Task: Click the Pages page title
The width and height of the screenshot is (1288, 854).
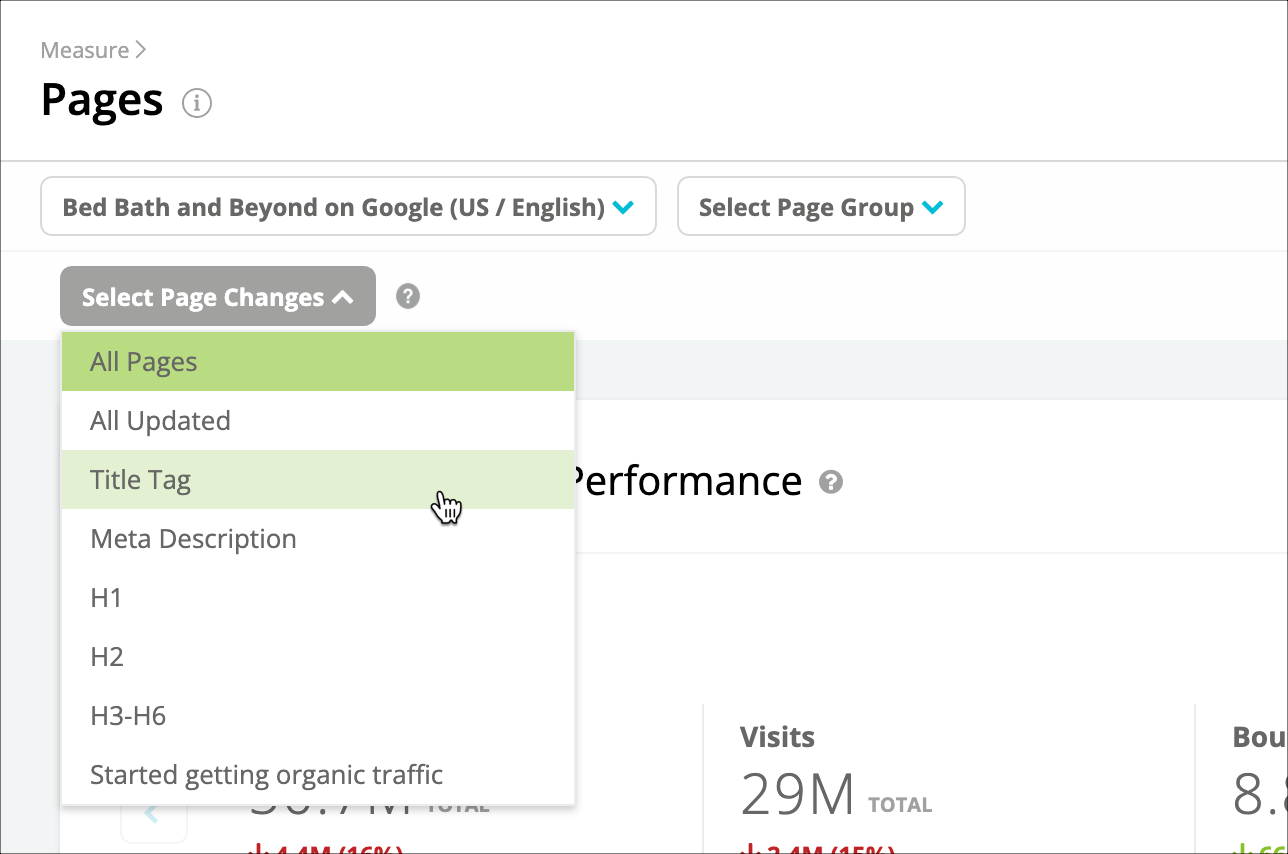Action: [102, 100]
